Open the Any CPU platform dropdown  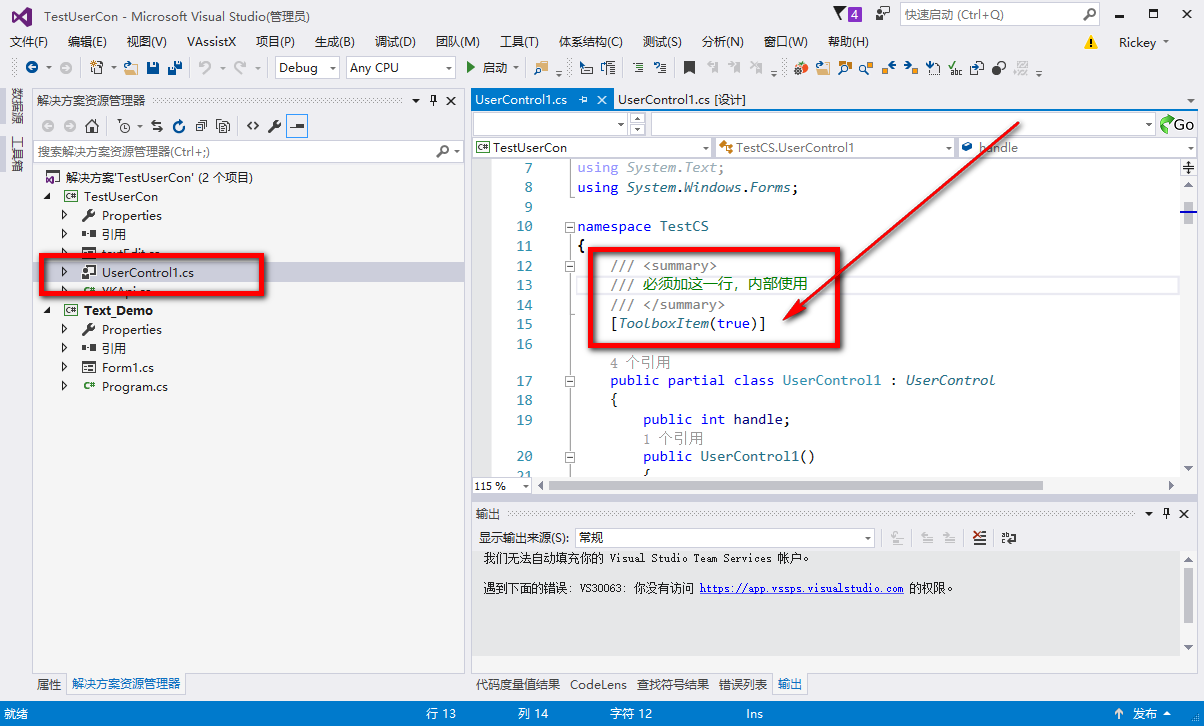coord(401,68)
